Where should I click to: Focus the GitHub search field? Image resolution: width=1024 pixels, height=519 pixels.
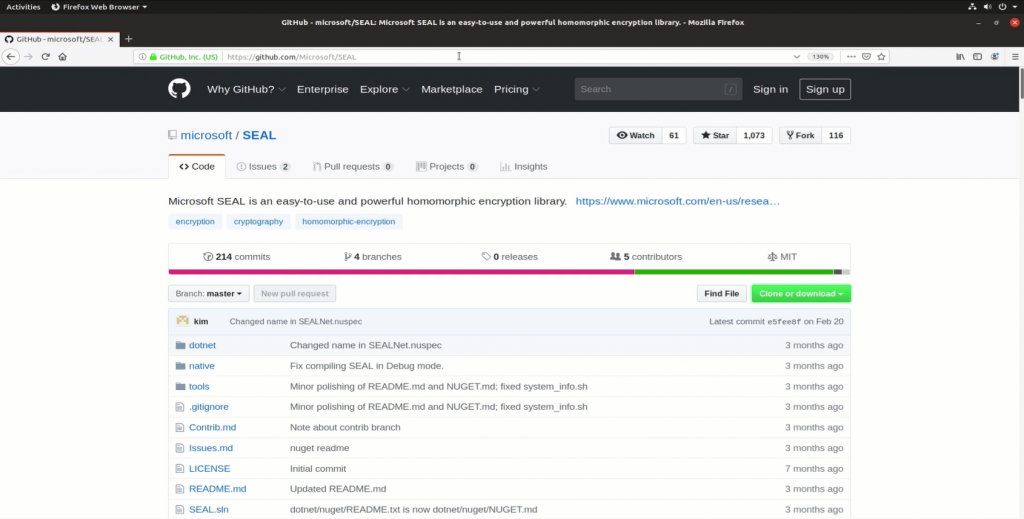click(658, 89)
